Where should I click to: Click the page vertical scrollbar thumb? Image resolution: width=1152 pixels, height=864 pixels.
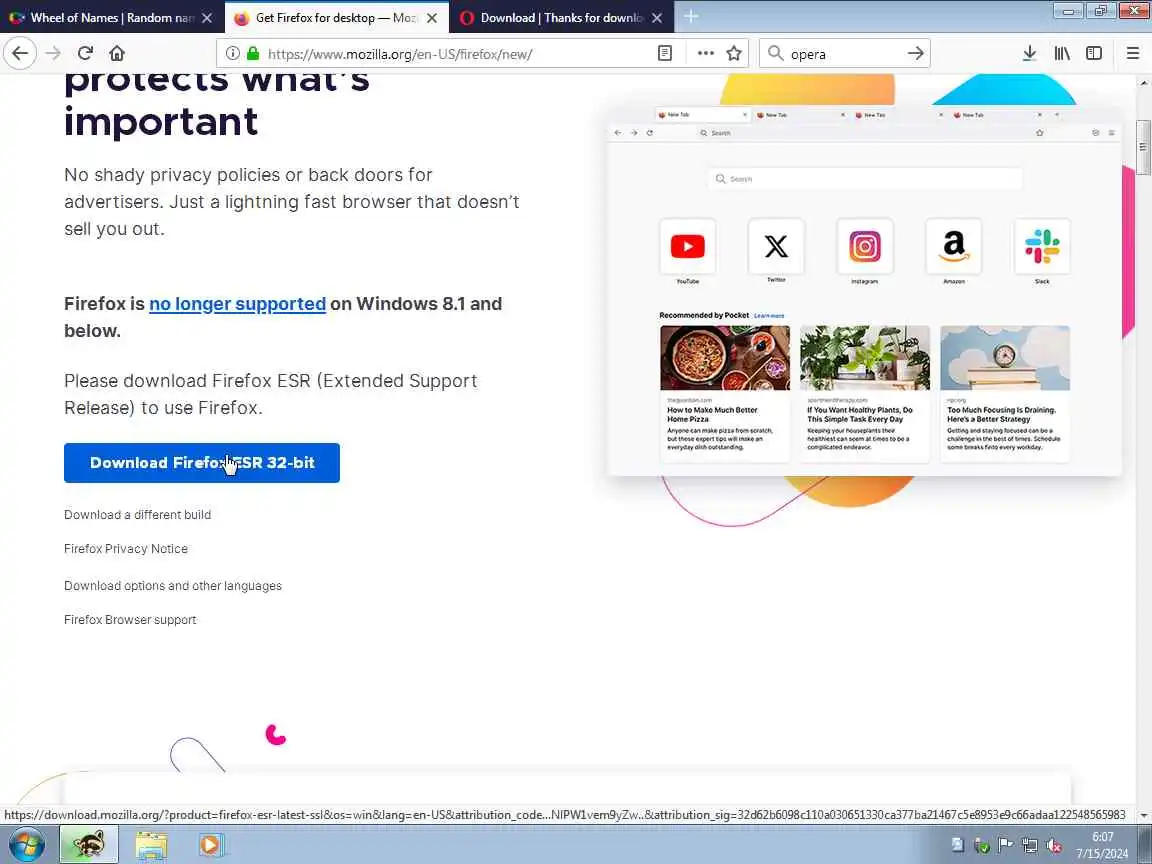point(1143,147)
